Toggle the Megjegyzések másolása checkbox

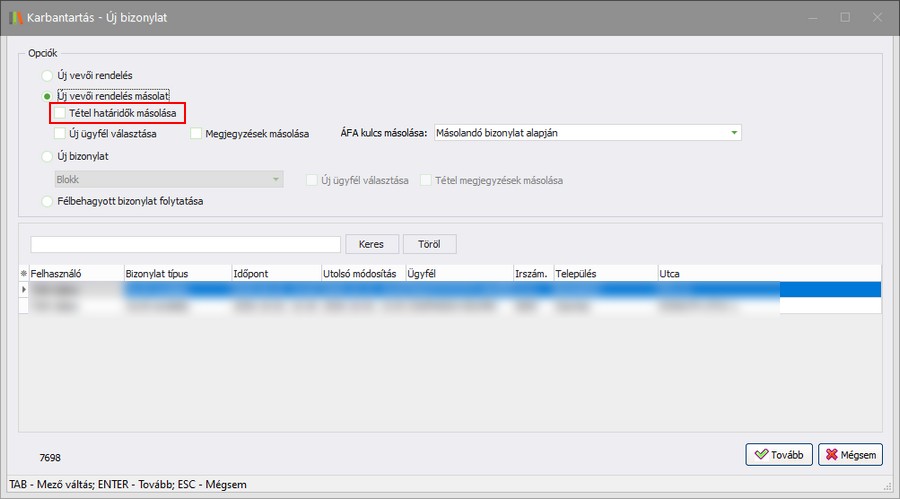[x=197, y=133]
